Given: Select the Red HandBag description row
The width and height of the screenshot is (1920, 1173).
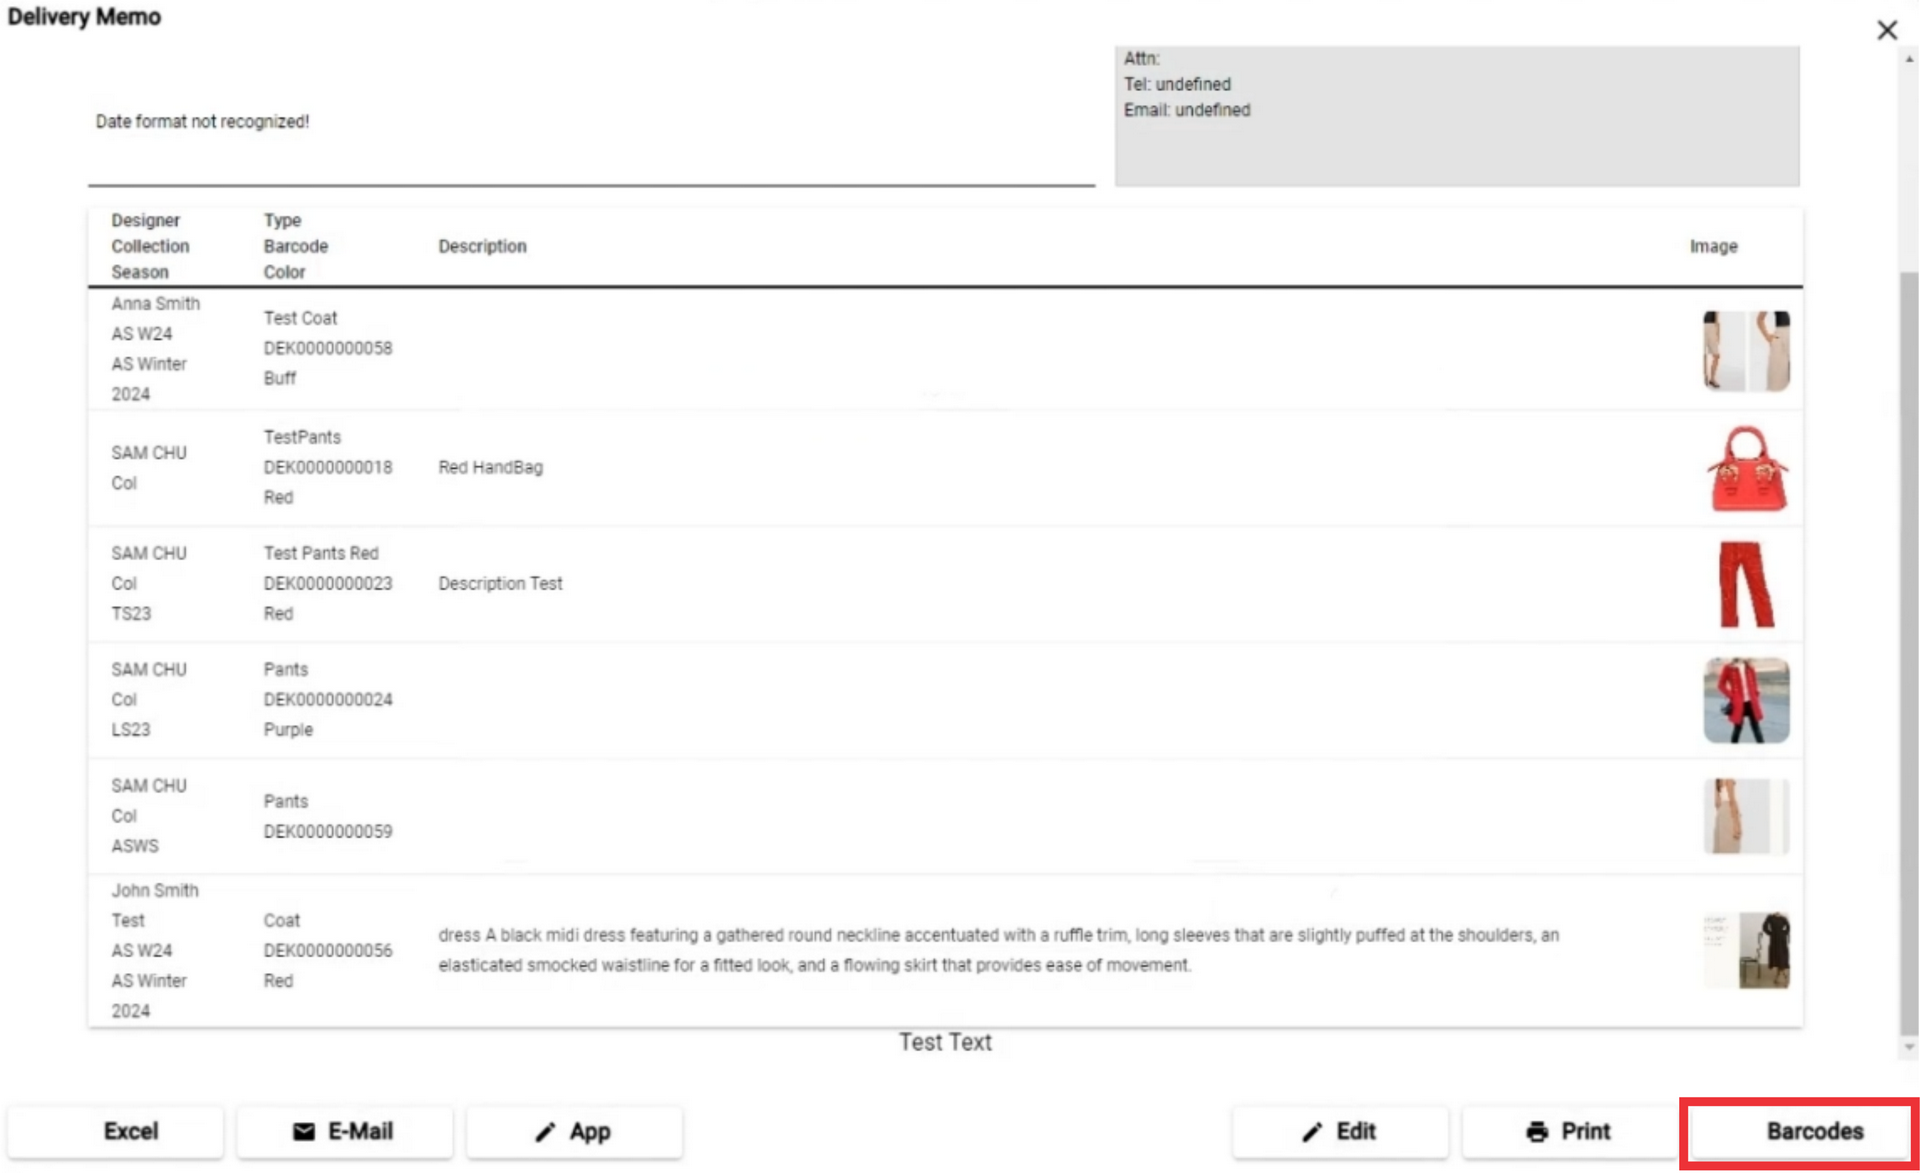Looking at the screenshot, I should click(x=945, y=467).
